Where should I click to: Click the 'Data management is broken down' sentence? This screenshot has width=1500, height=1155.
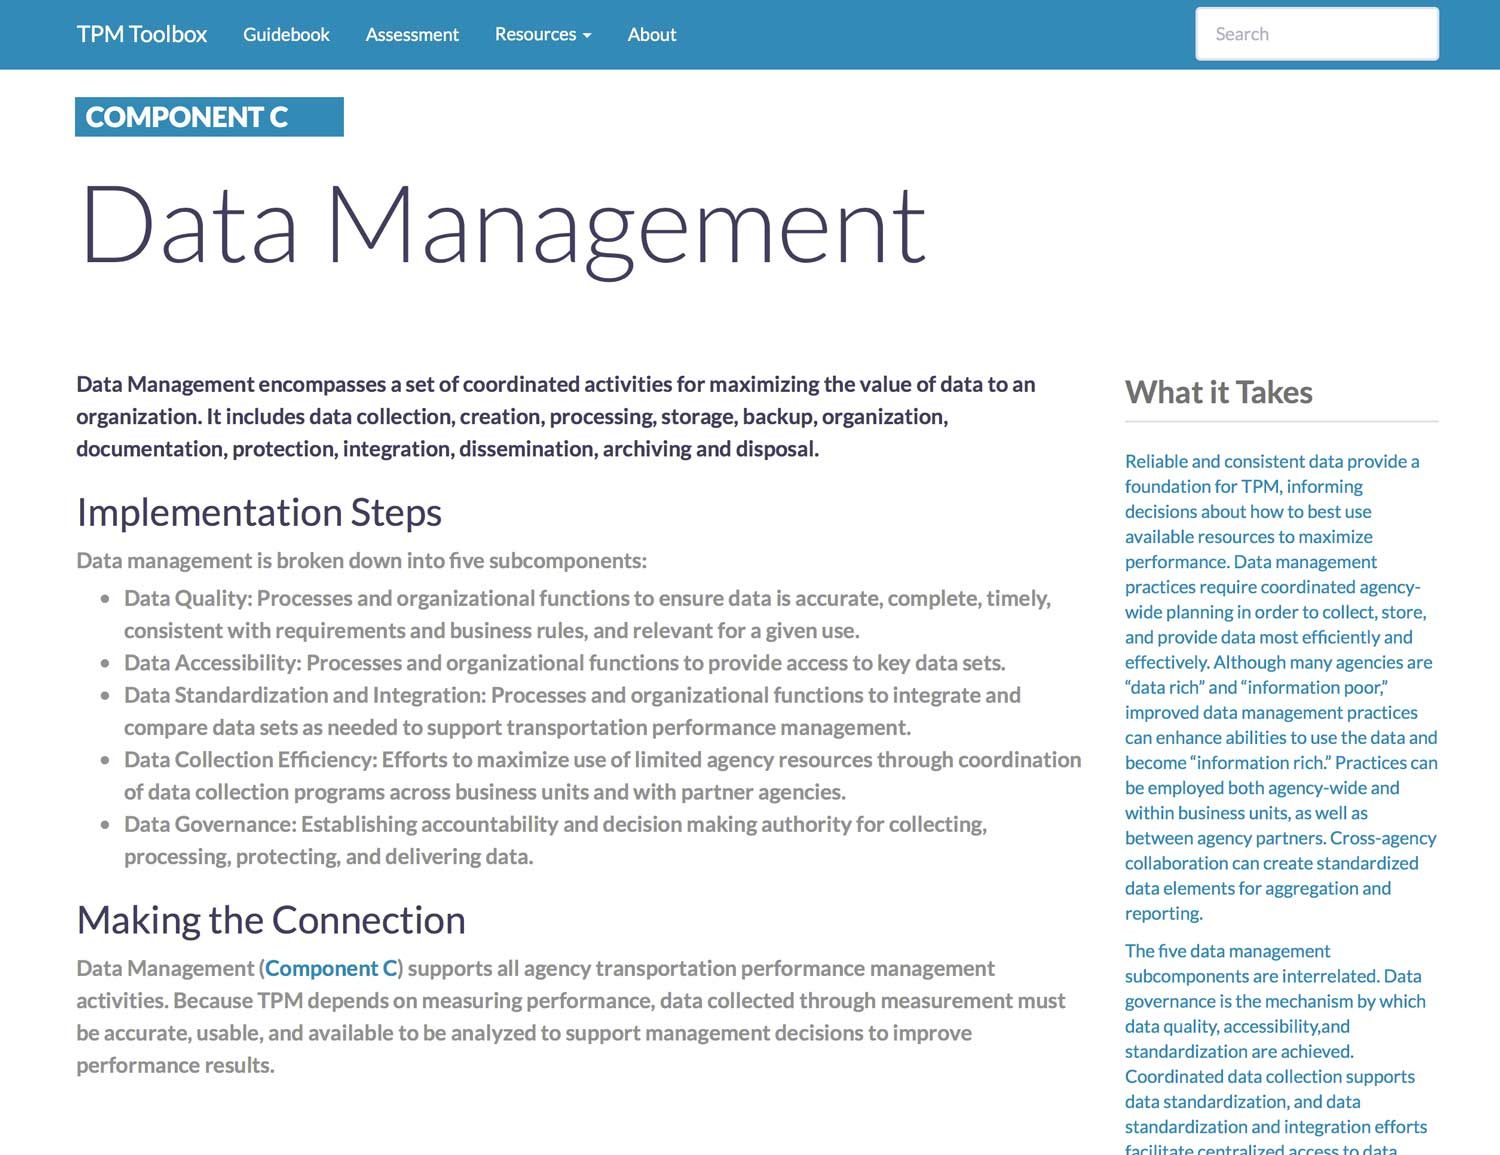[362, 560]
